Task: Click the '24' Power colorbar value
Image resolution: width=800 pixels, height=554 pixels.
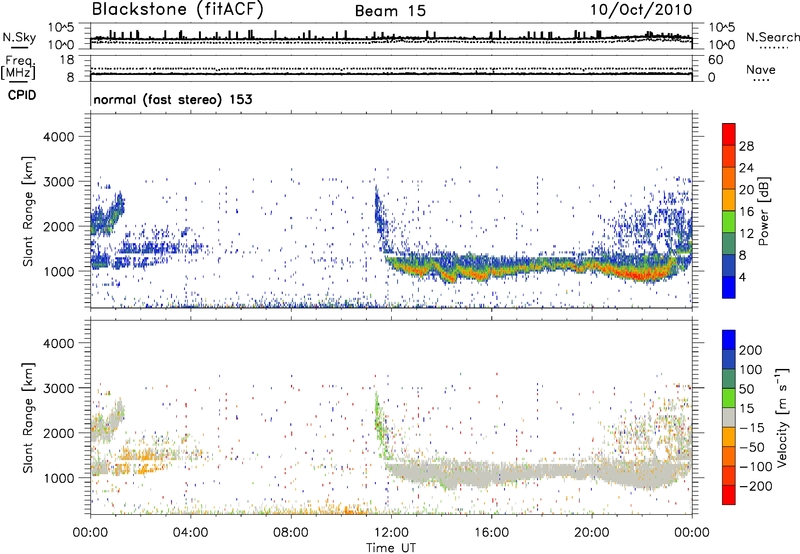Action: pos(746,168)
